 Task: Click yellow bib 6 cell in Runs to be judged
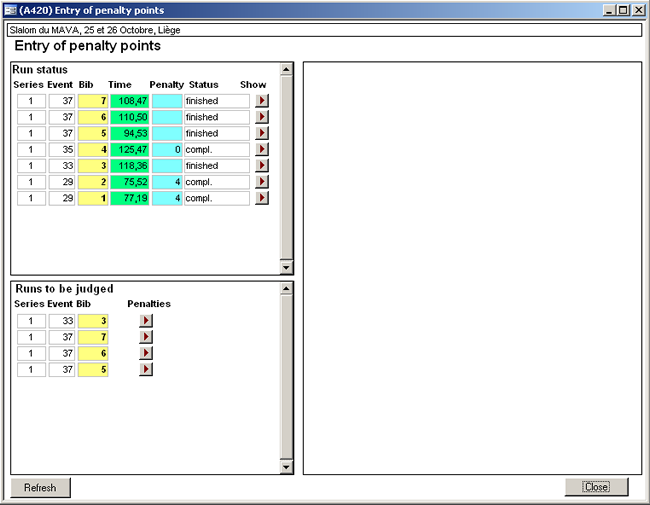pyautogui.click(x=93, y=353)
